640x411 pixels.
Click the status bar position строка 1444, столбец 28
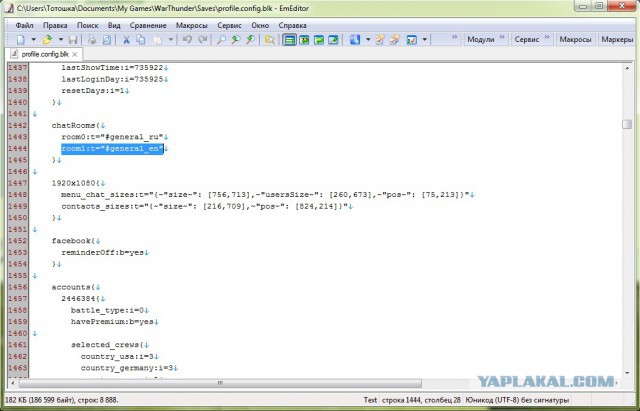(421, 400)
